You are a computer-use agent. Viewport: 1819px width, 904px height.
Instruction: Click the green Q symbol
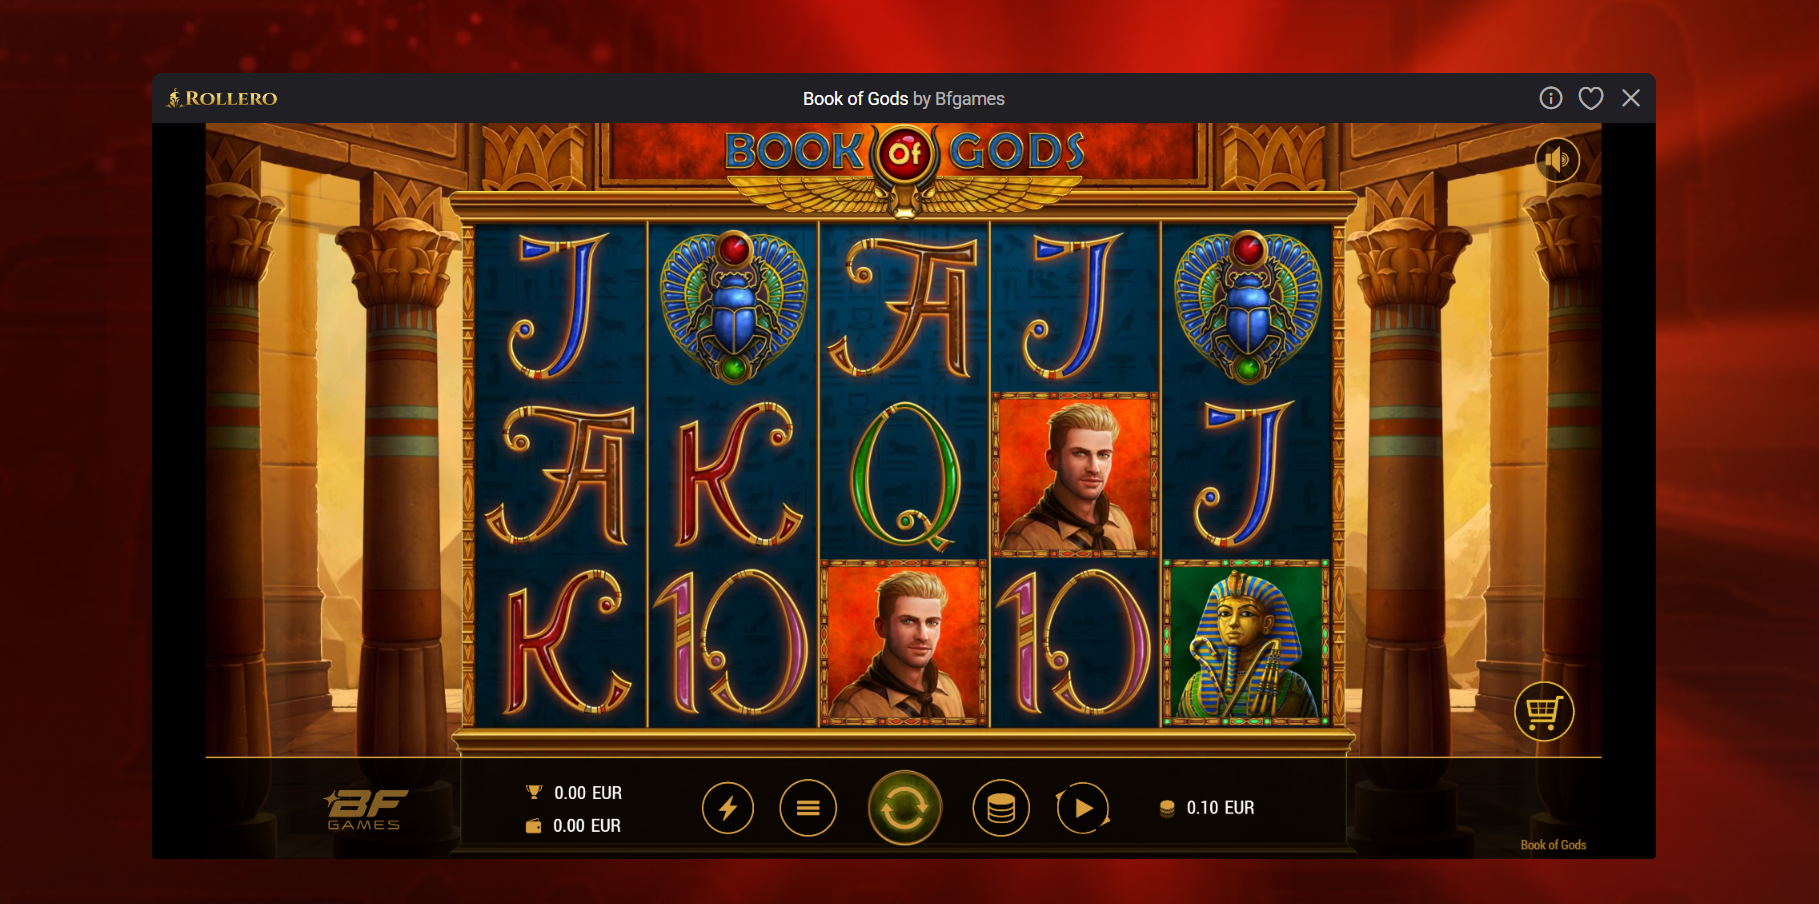coord(904,476)
